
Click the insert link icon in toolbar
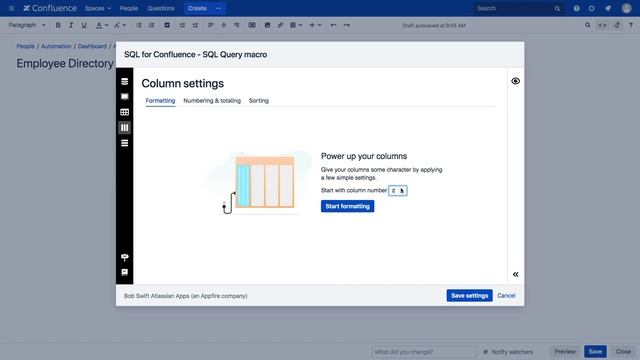click(280, 25)
